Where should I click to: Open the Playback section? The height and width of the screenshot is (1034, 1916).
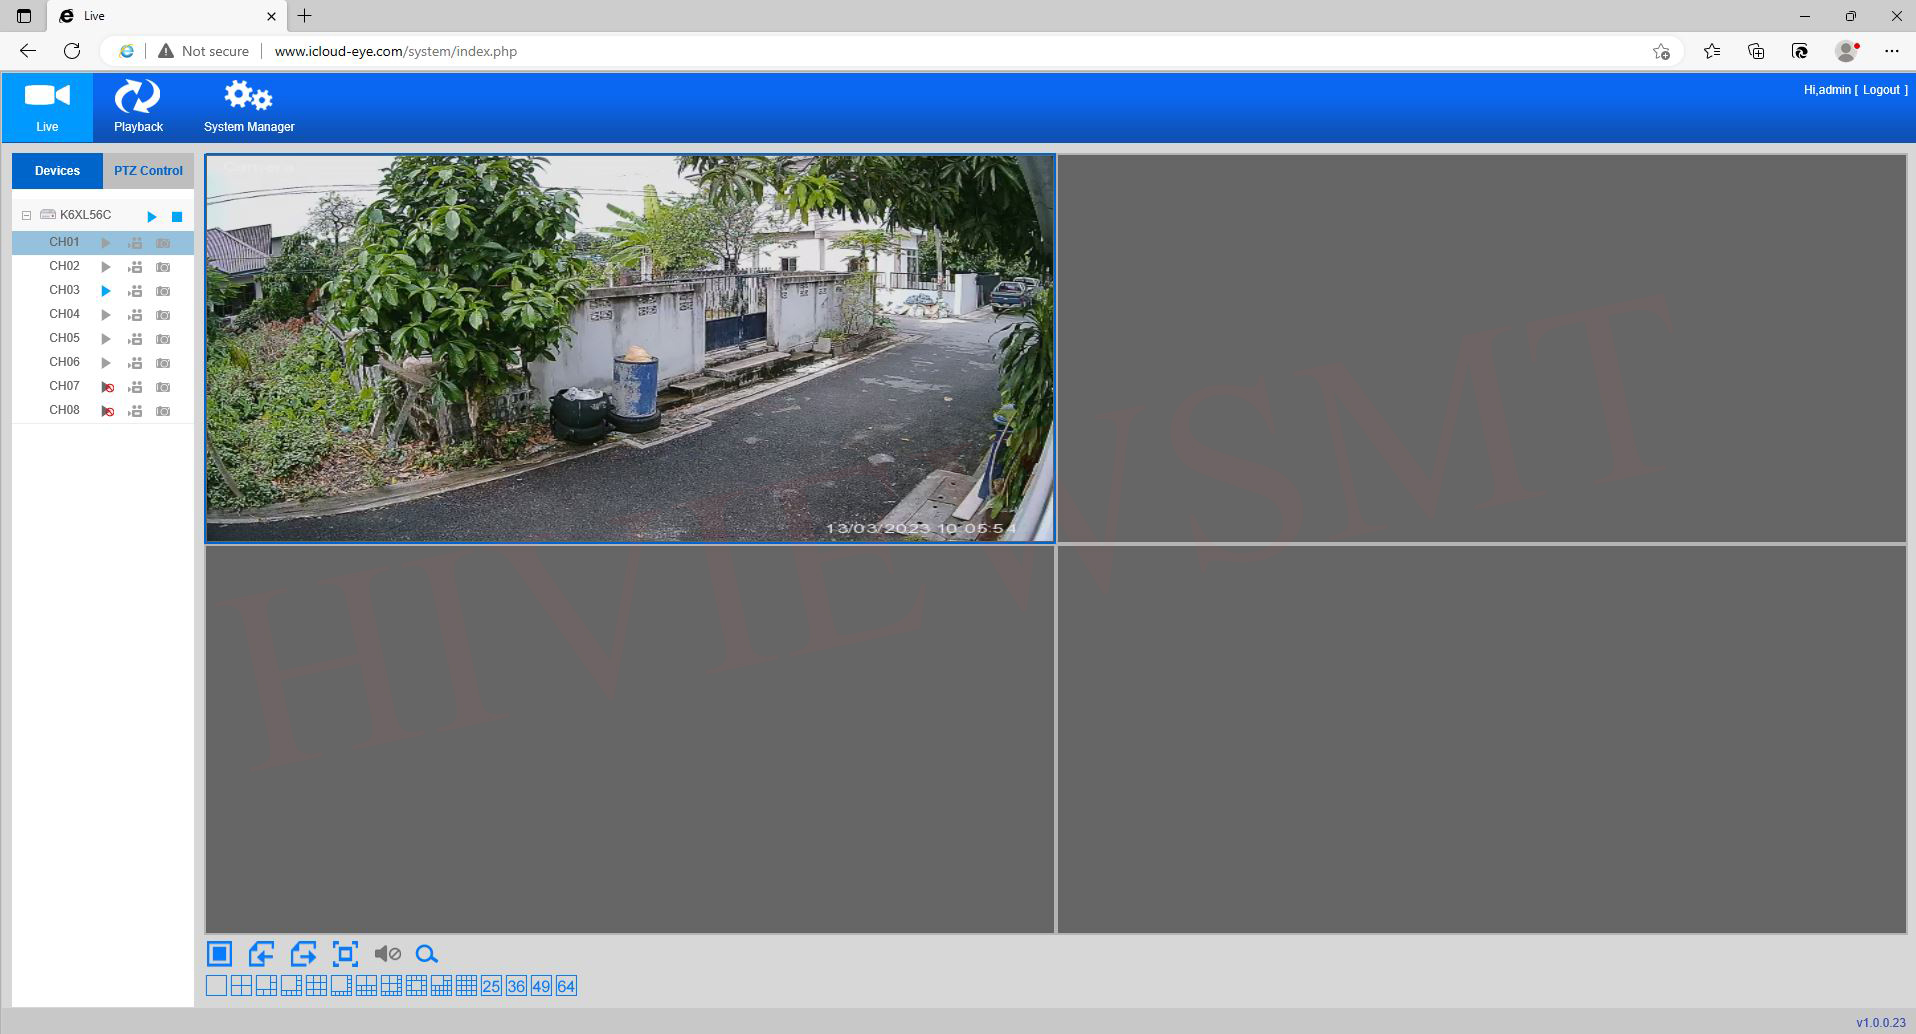(138, 107)
